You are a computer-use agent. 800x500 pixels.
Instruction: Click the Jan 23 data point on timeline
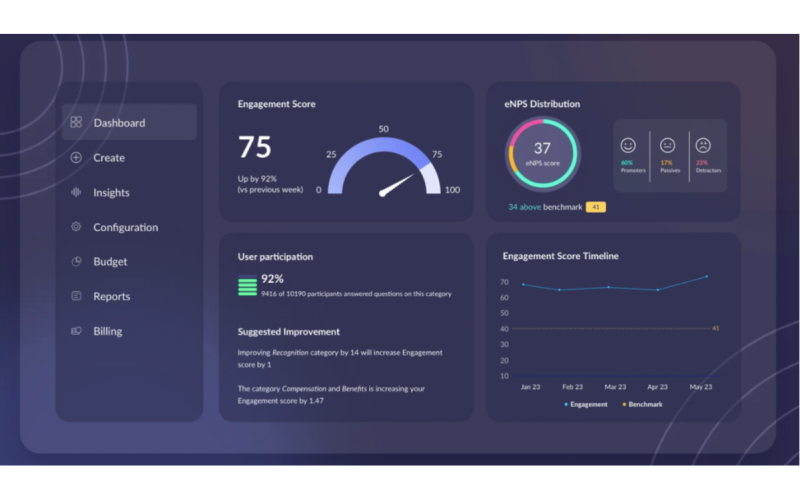(523, 284)
